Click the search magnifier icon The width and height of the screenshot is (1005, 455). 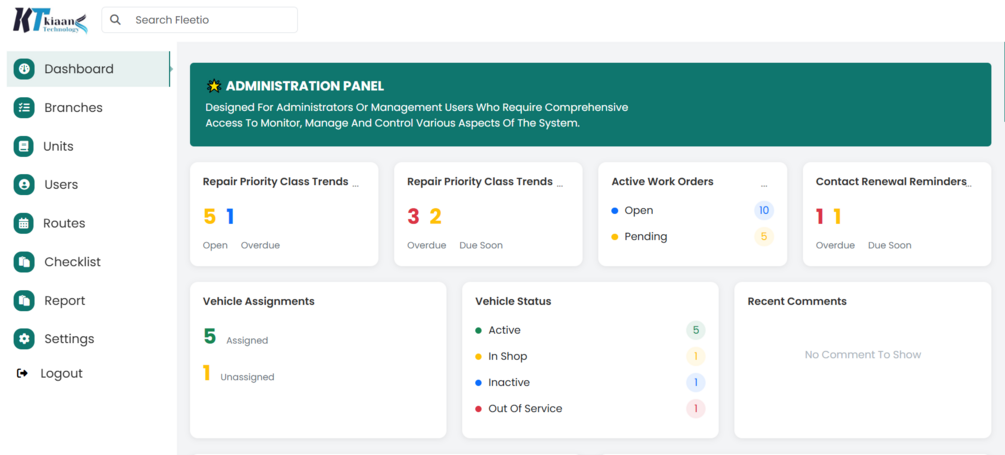[116, 20]
